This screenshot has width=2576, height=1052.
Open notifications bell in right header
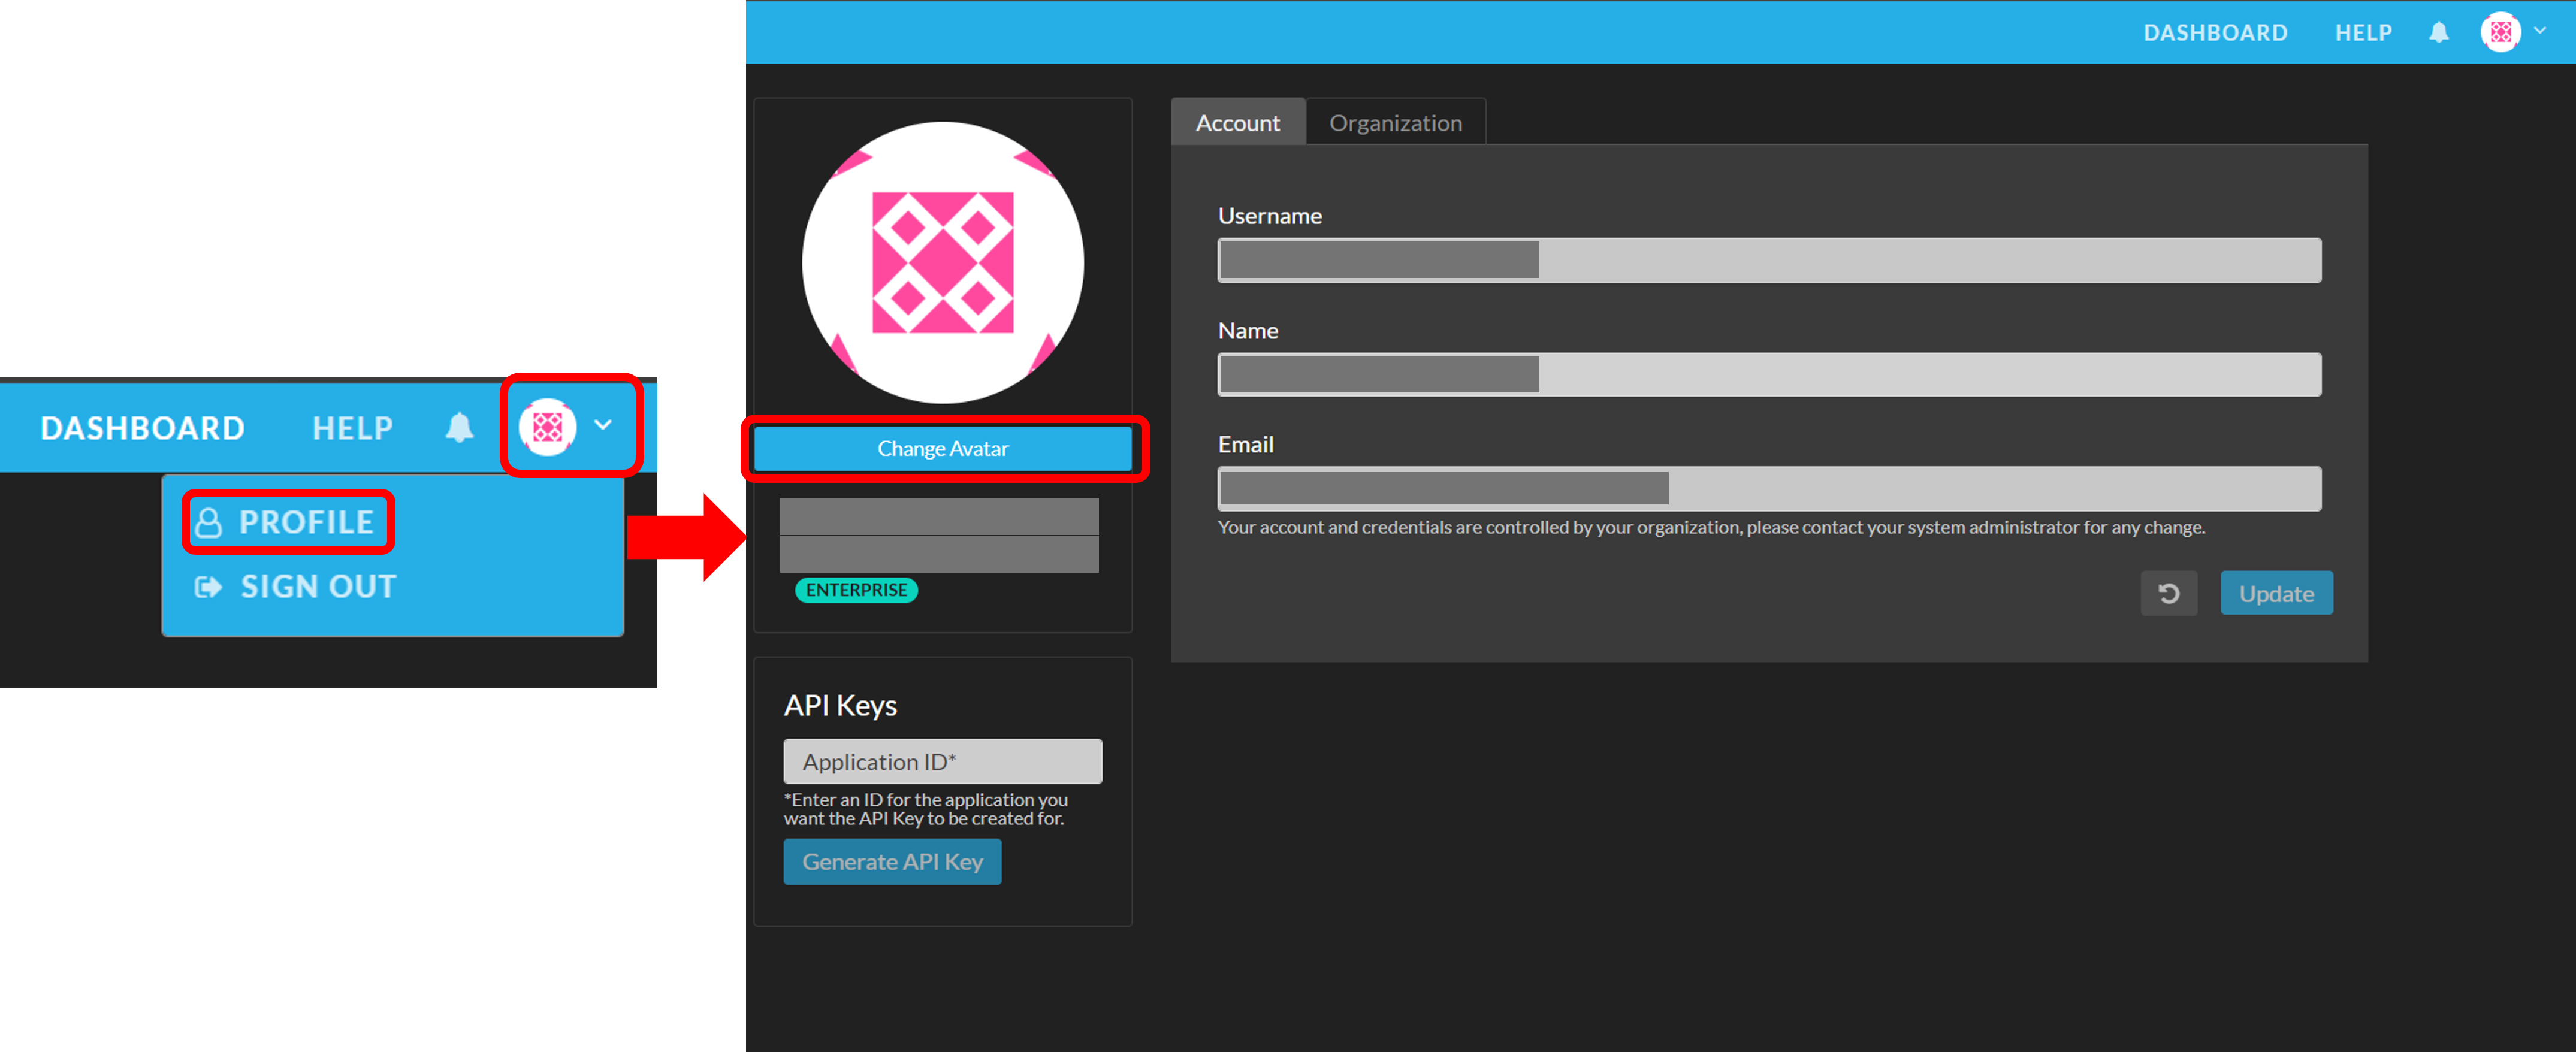pyautogui.click(x=2439, y=32)
